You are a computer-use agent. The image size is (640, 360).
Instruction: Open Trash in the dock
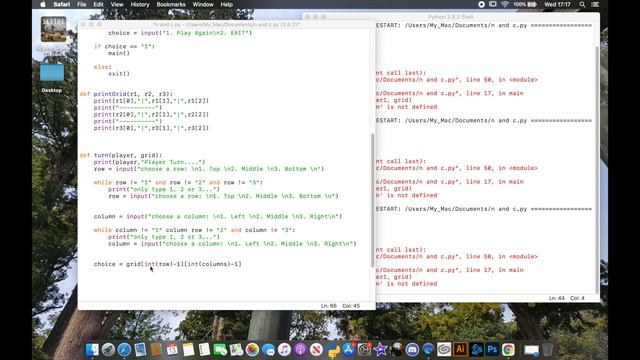point(548,350)
